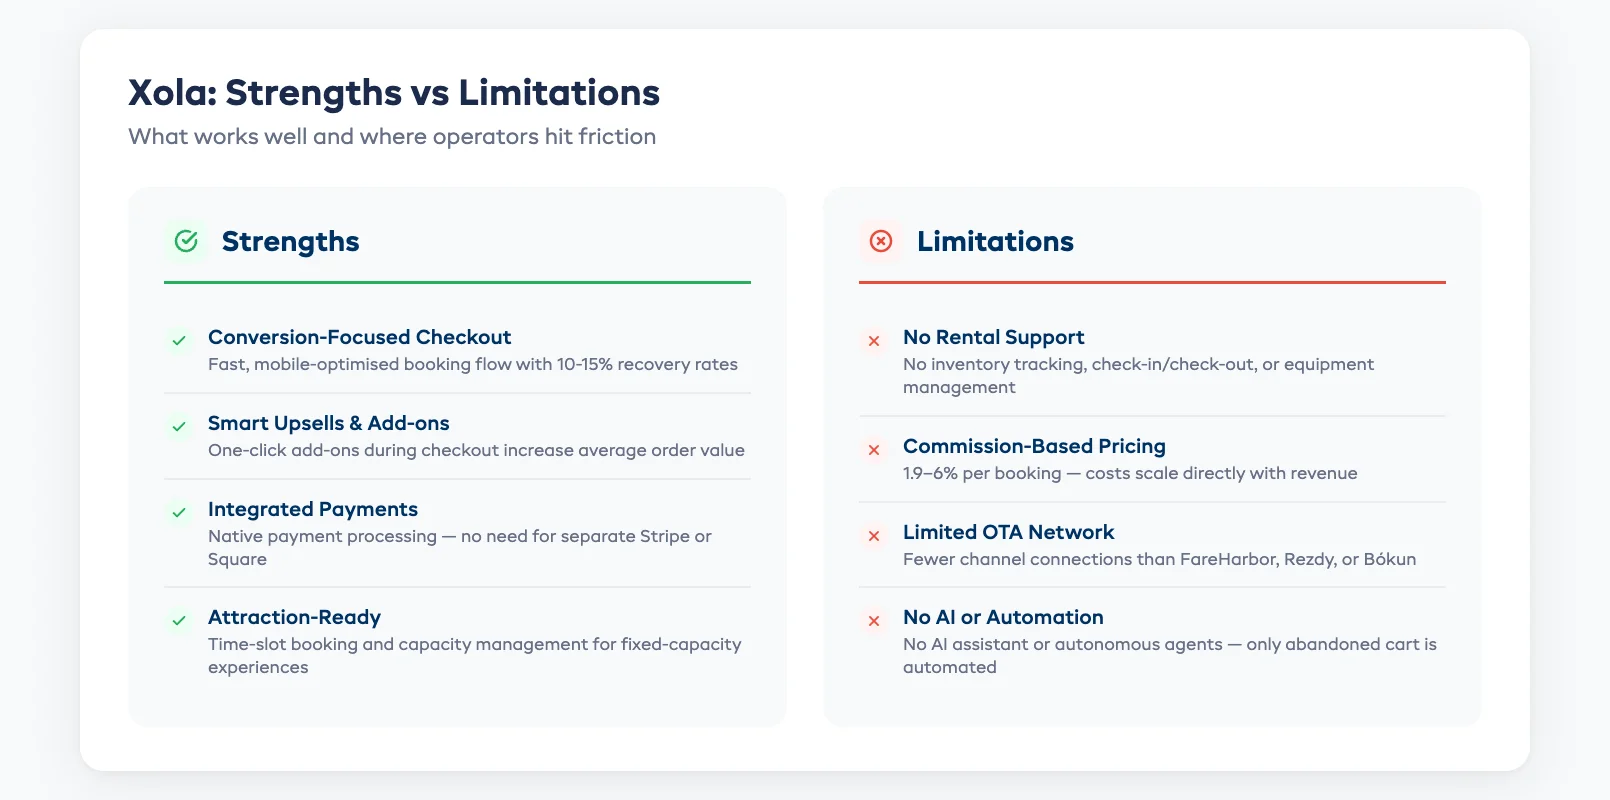Image resolution: width=1610 pixels, height=800 pixels.
Task: Click the 'Integrated Payments' heading
Action: pos(313,509)
